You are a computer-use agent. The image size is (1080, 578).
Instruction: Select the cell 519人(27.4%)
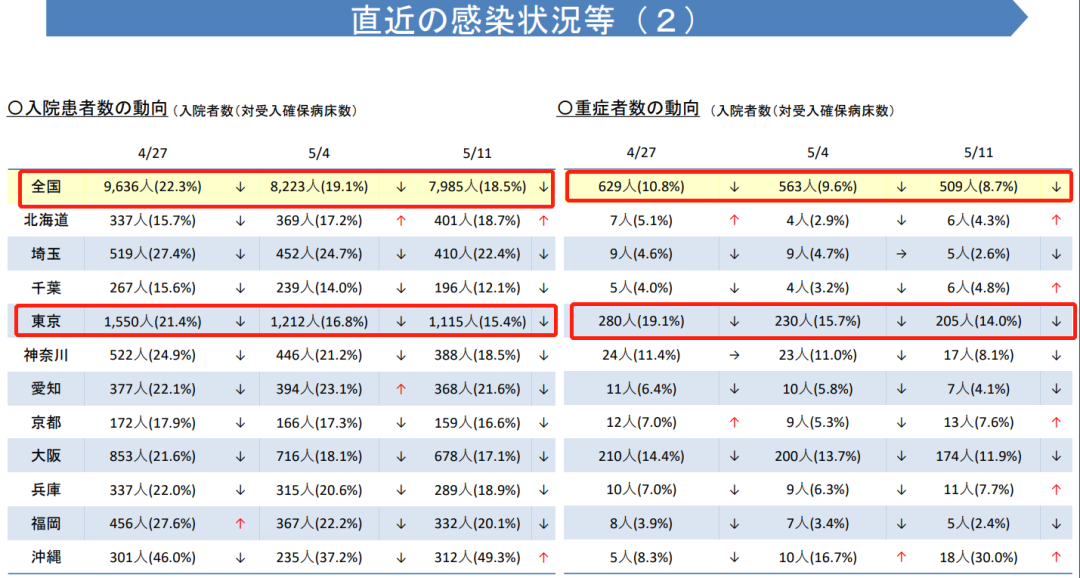coord(153,254)
